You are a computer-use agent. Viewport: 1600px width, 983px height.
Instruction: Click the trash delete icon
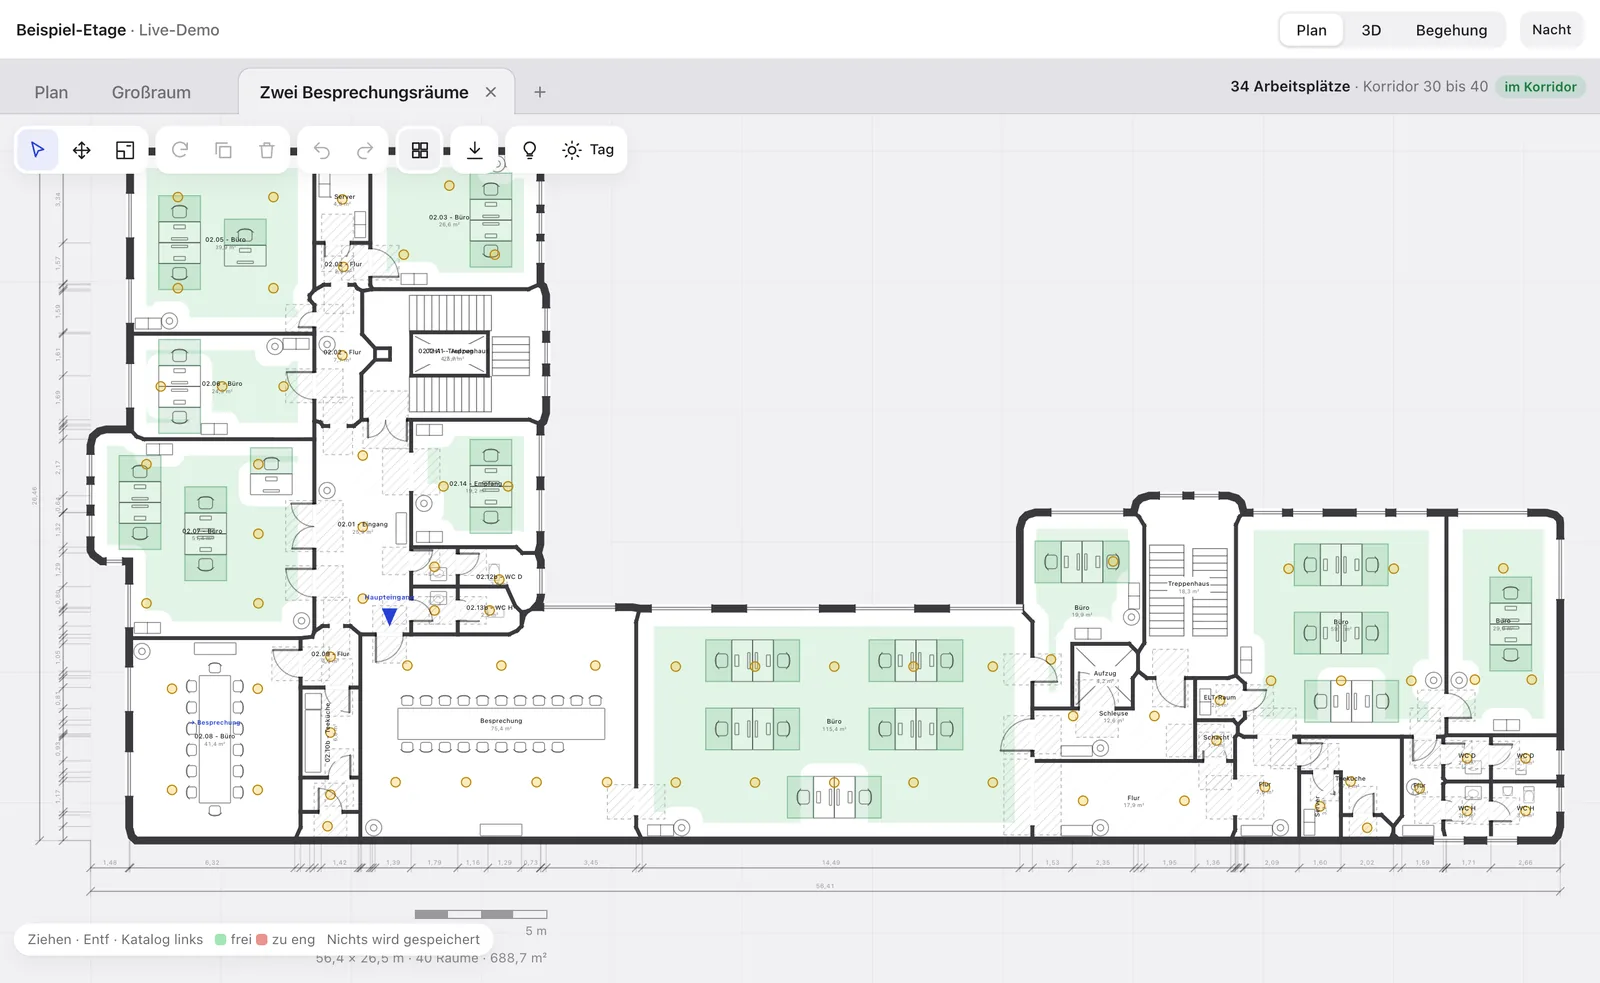pos(266,150)
